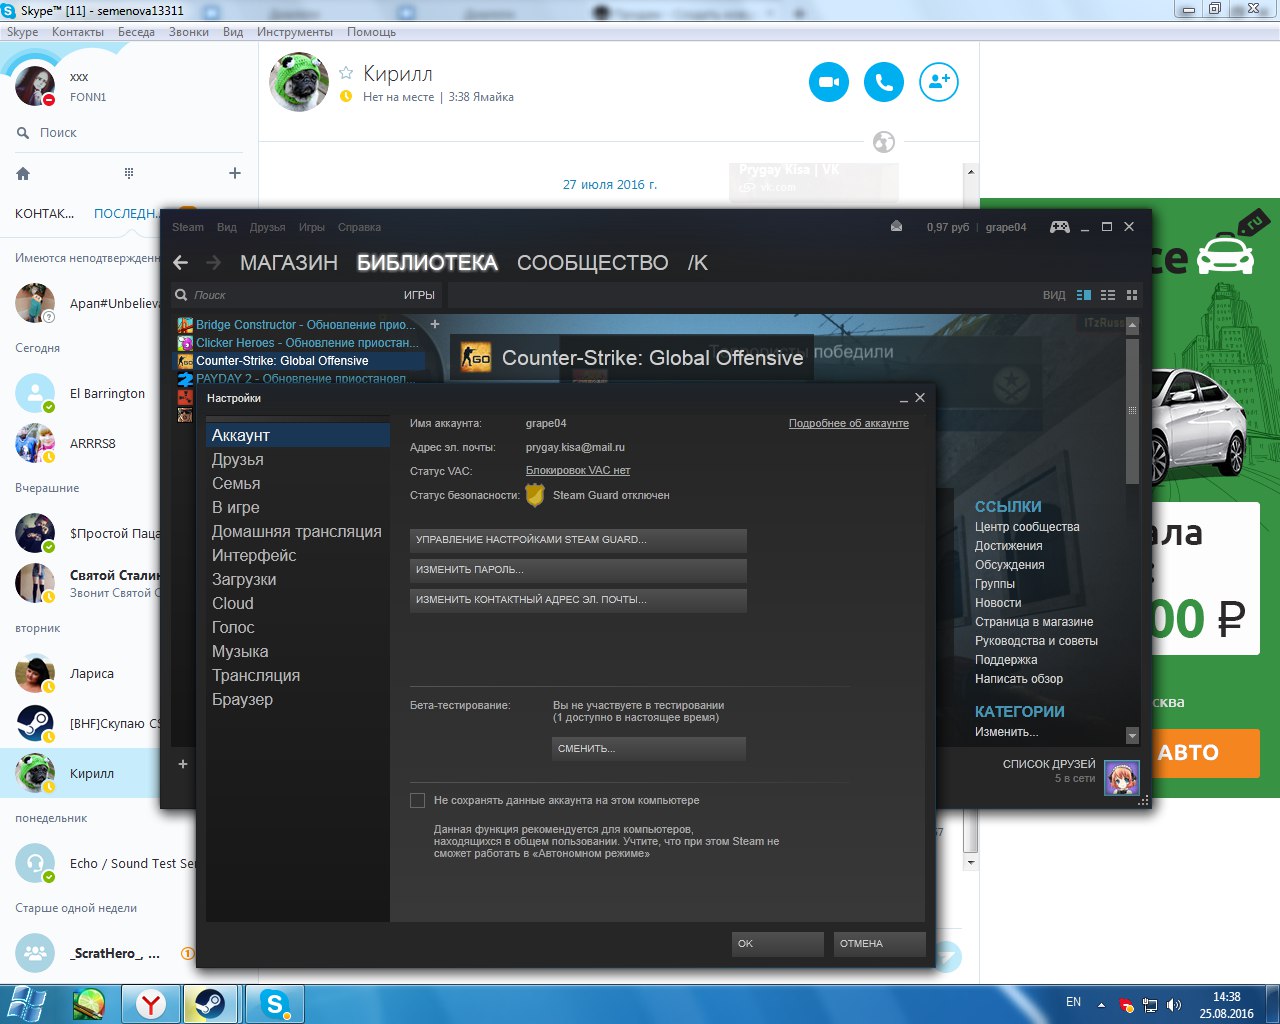Open the "Подробнее об аккаунте" link
This screenshot has width=1280, height=1024.
click(x=849, y=423)
